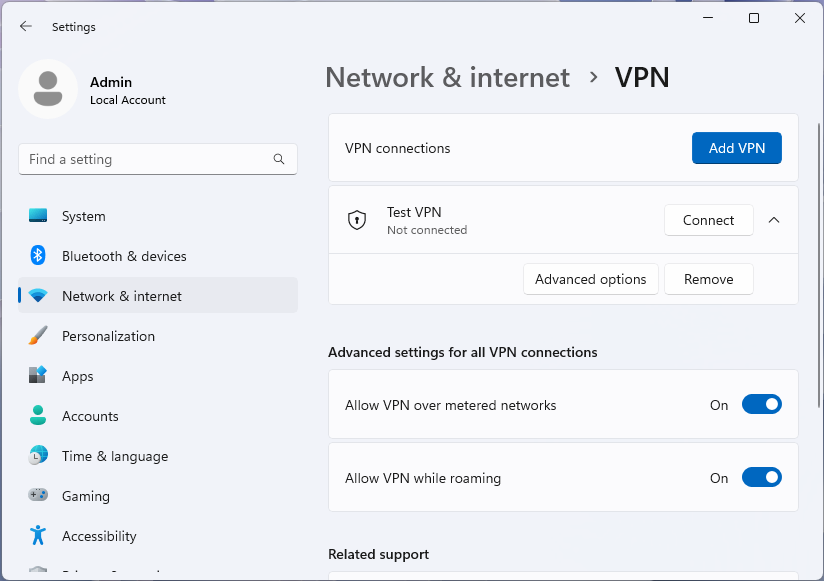824x581 pixels.
Task: Click the Add VPN button
Action: tap(737, 147)
